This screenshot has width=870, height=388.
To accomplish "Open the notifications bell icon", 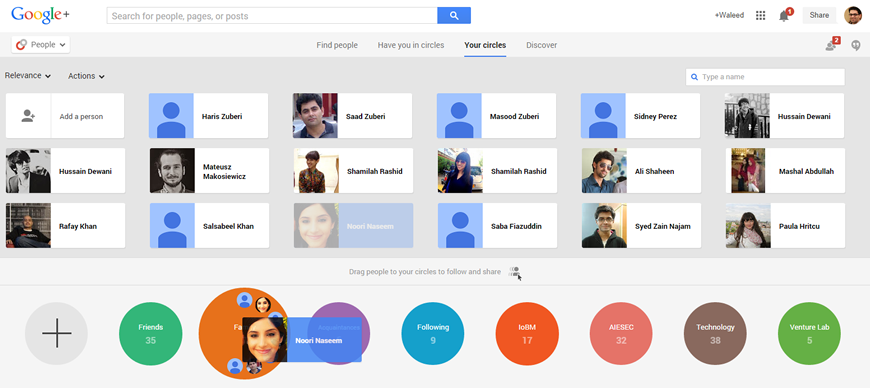I will (x=784, y=16).
